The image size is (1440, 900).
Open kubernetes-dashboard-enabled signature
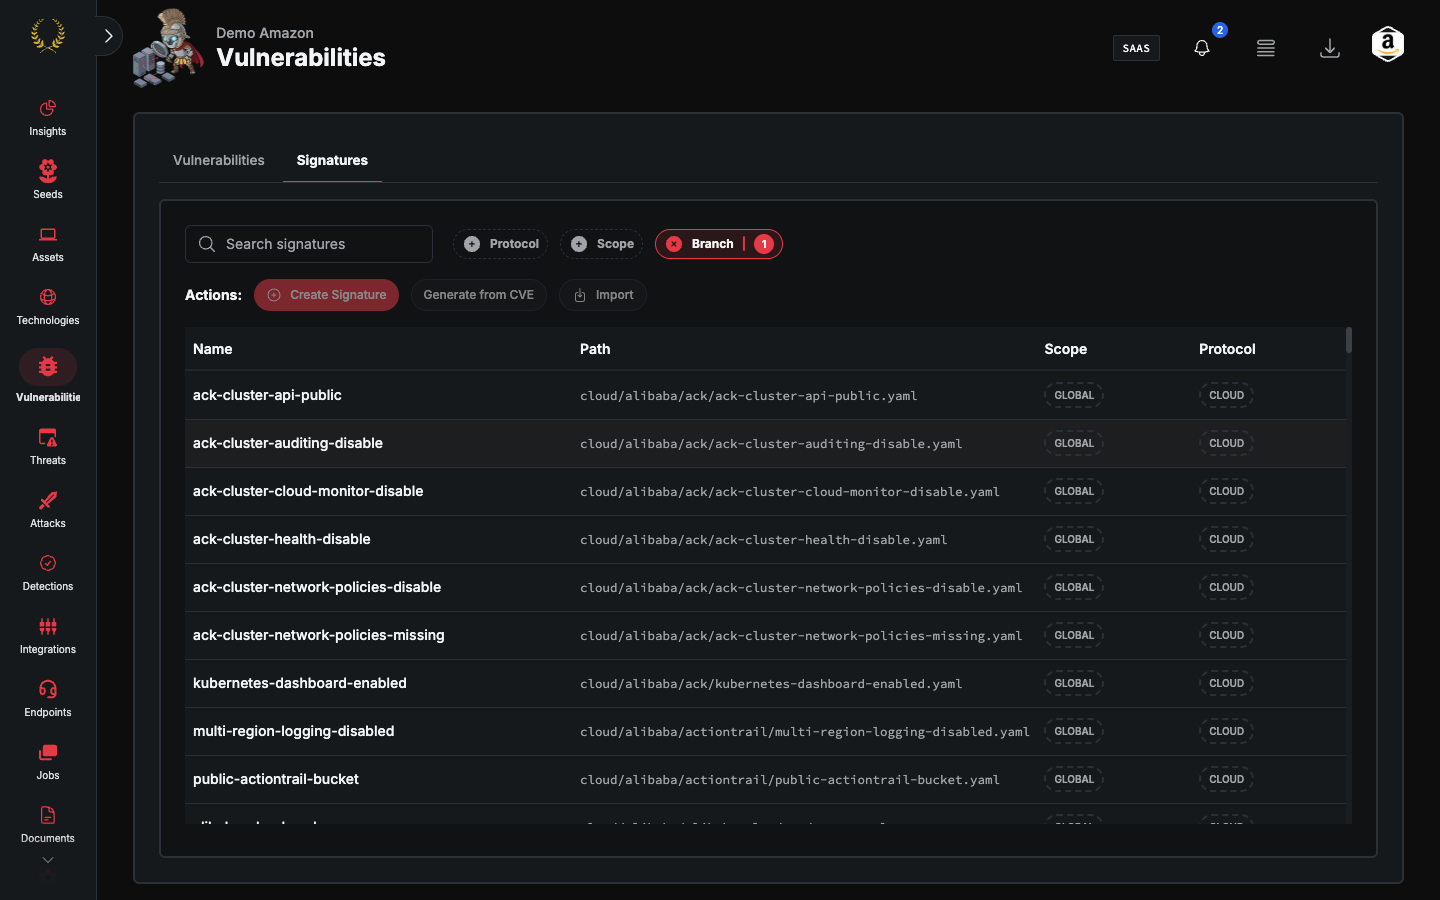click(300, 683)
